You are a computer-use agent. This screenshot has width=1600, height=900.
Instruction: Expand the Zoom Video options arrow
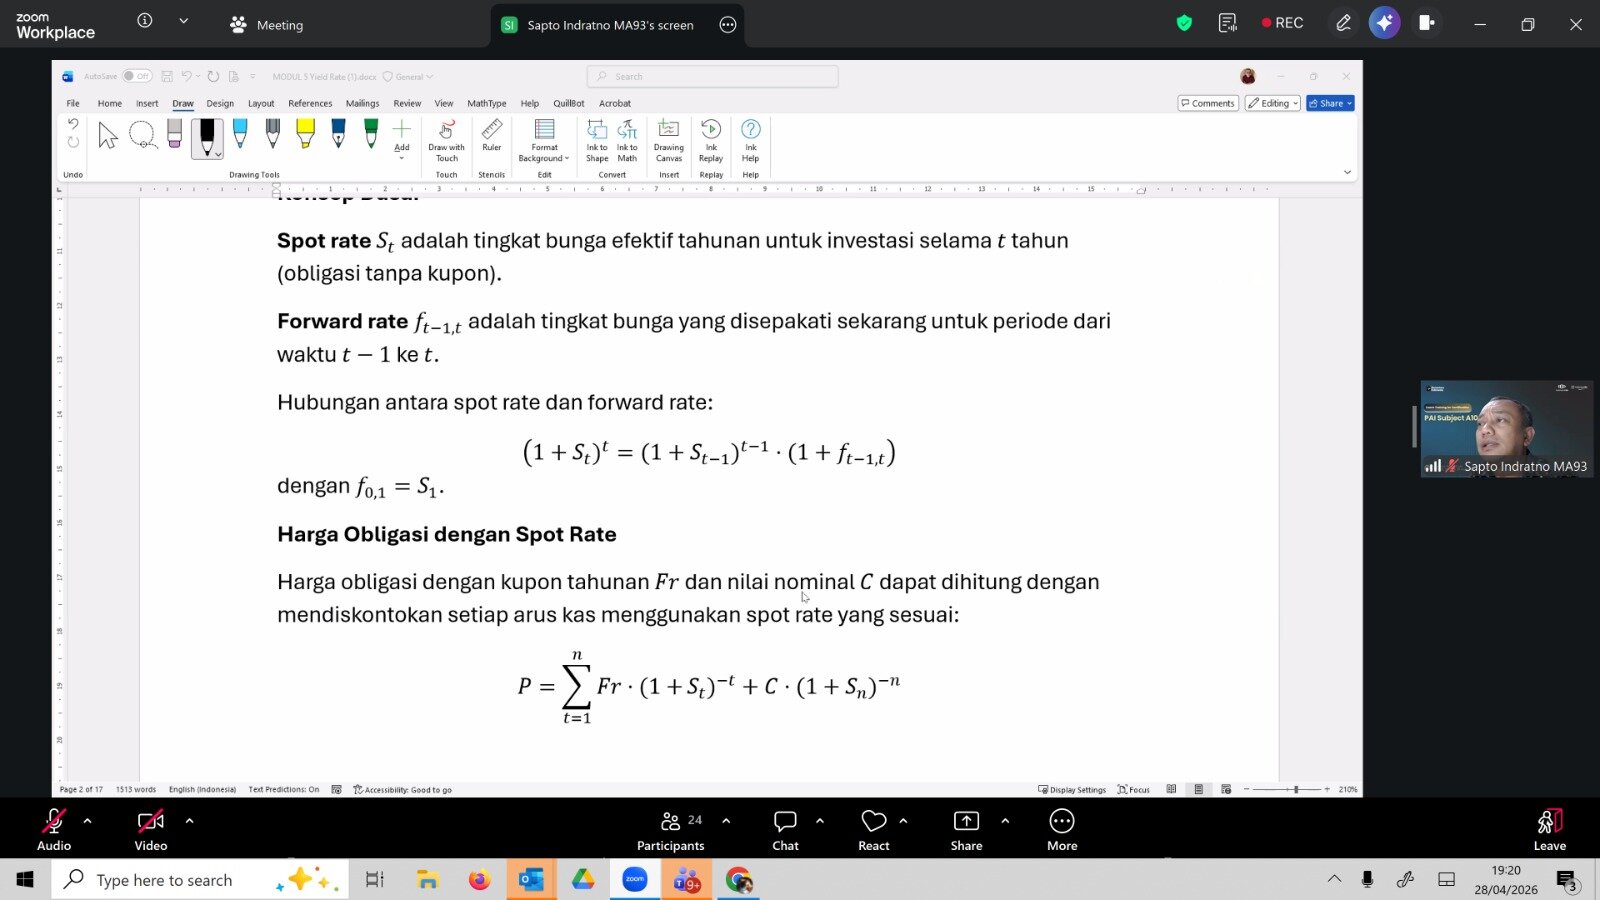point(189,821)
